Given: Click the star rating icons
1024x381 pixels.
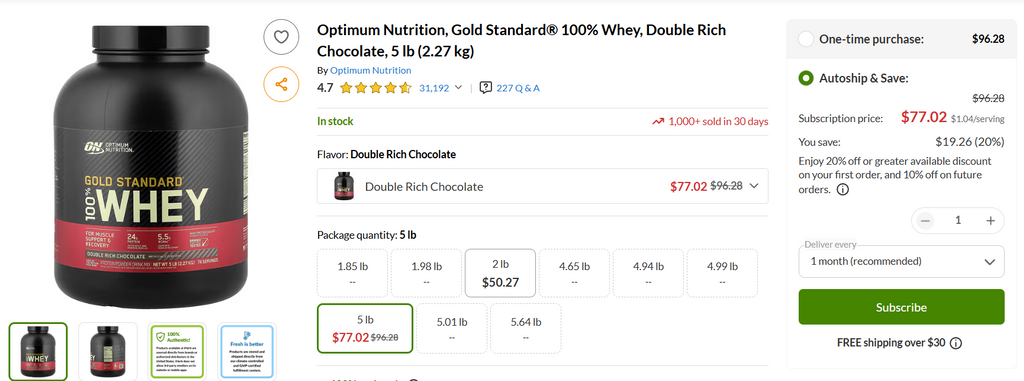Looking at the screenshot, I should [376, 88].
